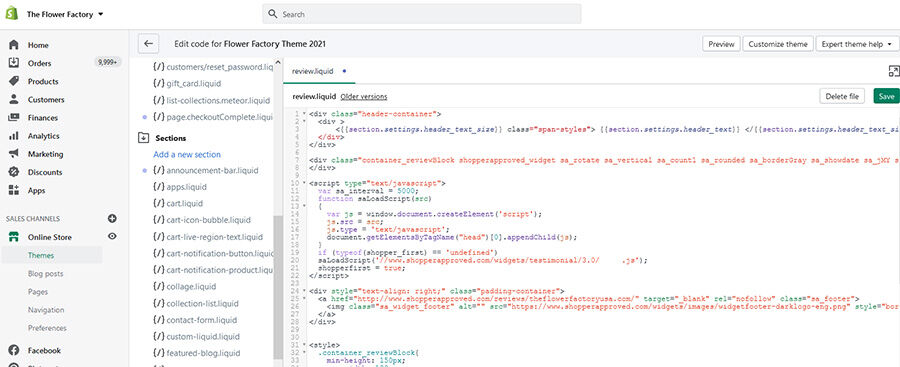Open Products in sidebar
This screenshot has width=900, height=367.
pos(43,82)
